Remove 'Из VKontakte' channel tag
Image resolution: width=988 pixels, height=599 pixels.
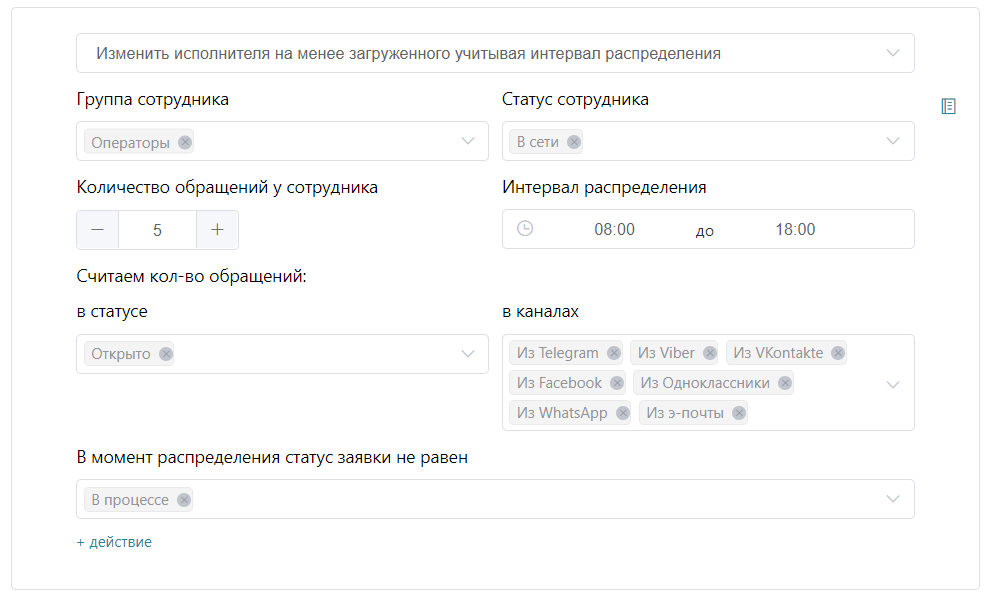[838, 353]
